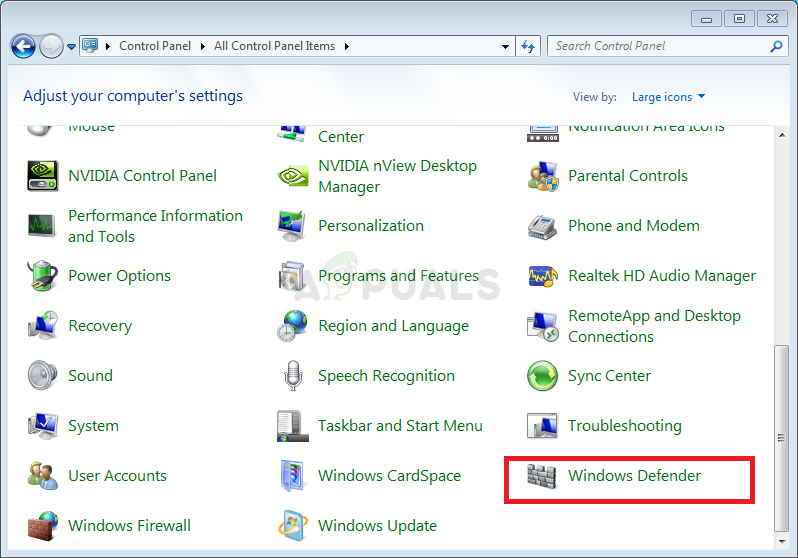Screen dimensions: 798x558
Task: Expand arrow after Control Panel breadcrumb
Action: tap(203, 46)
